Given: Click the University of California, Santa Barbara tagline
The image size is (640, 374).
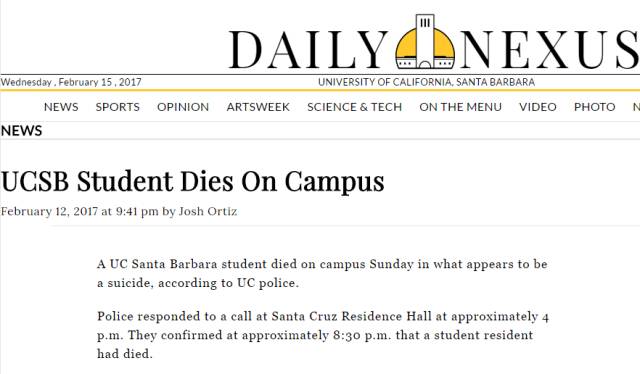Looking at the screenshot, I should [x=426, y=82].
